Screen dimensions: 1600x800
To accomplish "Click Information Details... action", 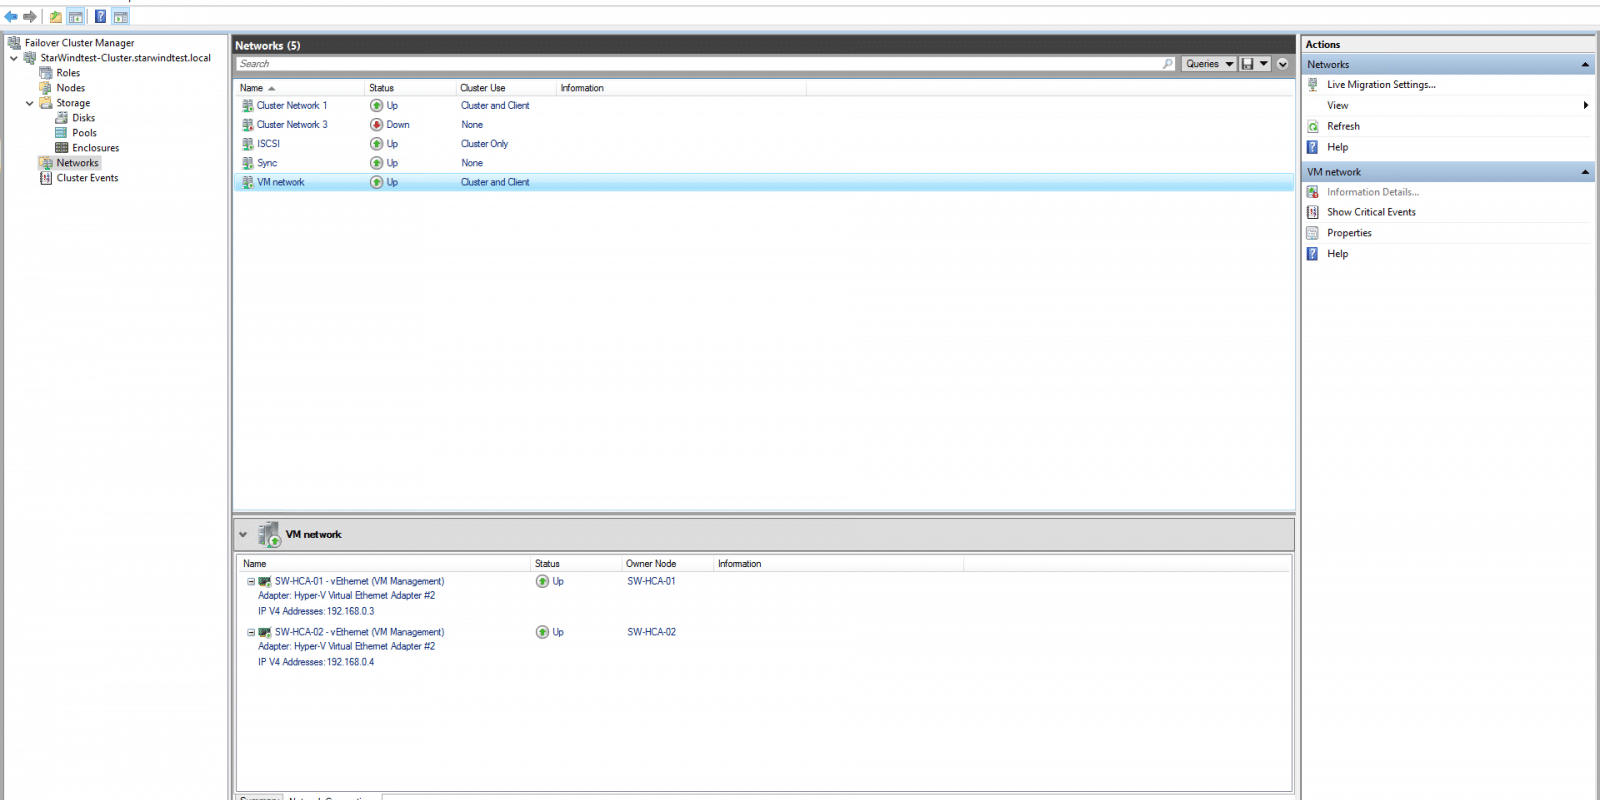I will tap(1373, 192).
